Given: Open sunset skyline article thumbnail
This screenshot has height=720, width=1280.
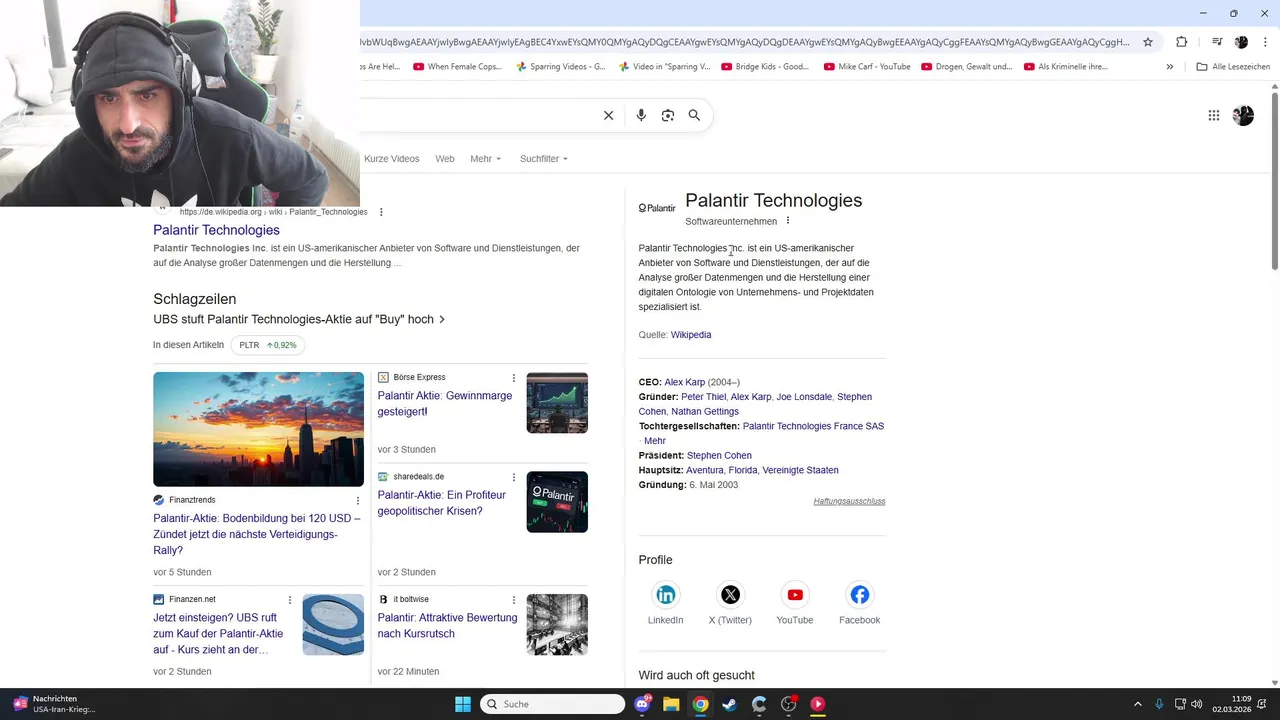Looking at the screenshot, I should pyautogui.click(x=258, y=429).
